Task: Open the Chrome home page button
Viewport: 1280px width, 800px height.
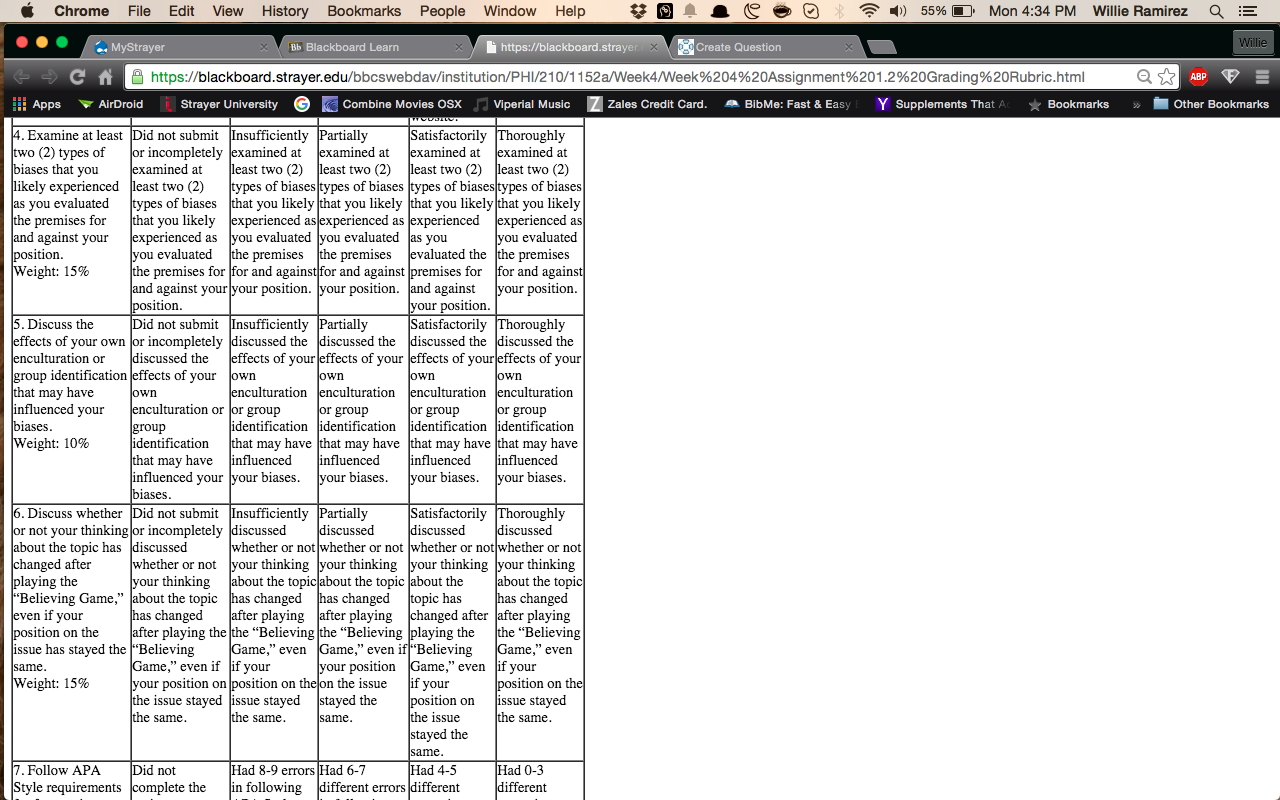Action: (106, 77)
